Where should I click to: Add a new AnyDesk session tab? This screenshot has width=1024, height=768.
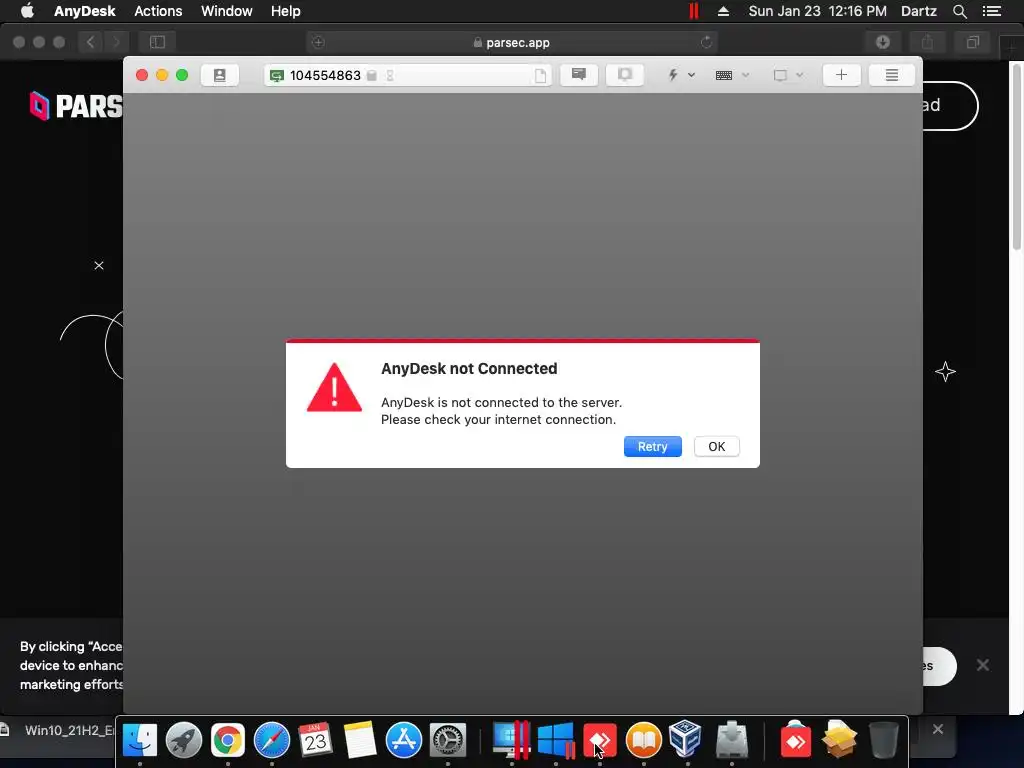[841, 75]
